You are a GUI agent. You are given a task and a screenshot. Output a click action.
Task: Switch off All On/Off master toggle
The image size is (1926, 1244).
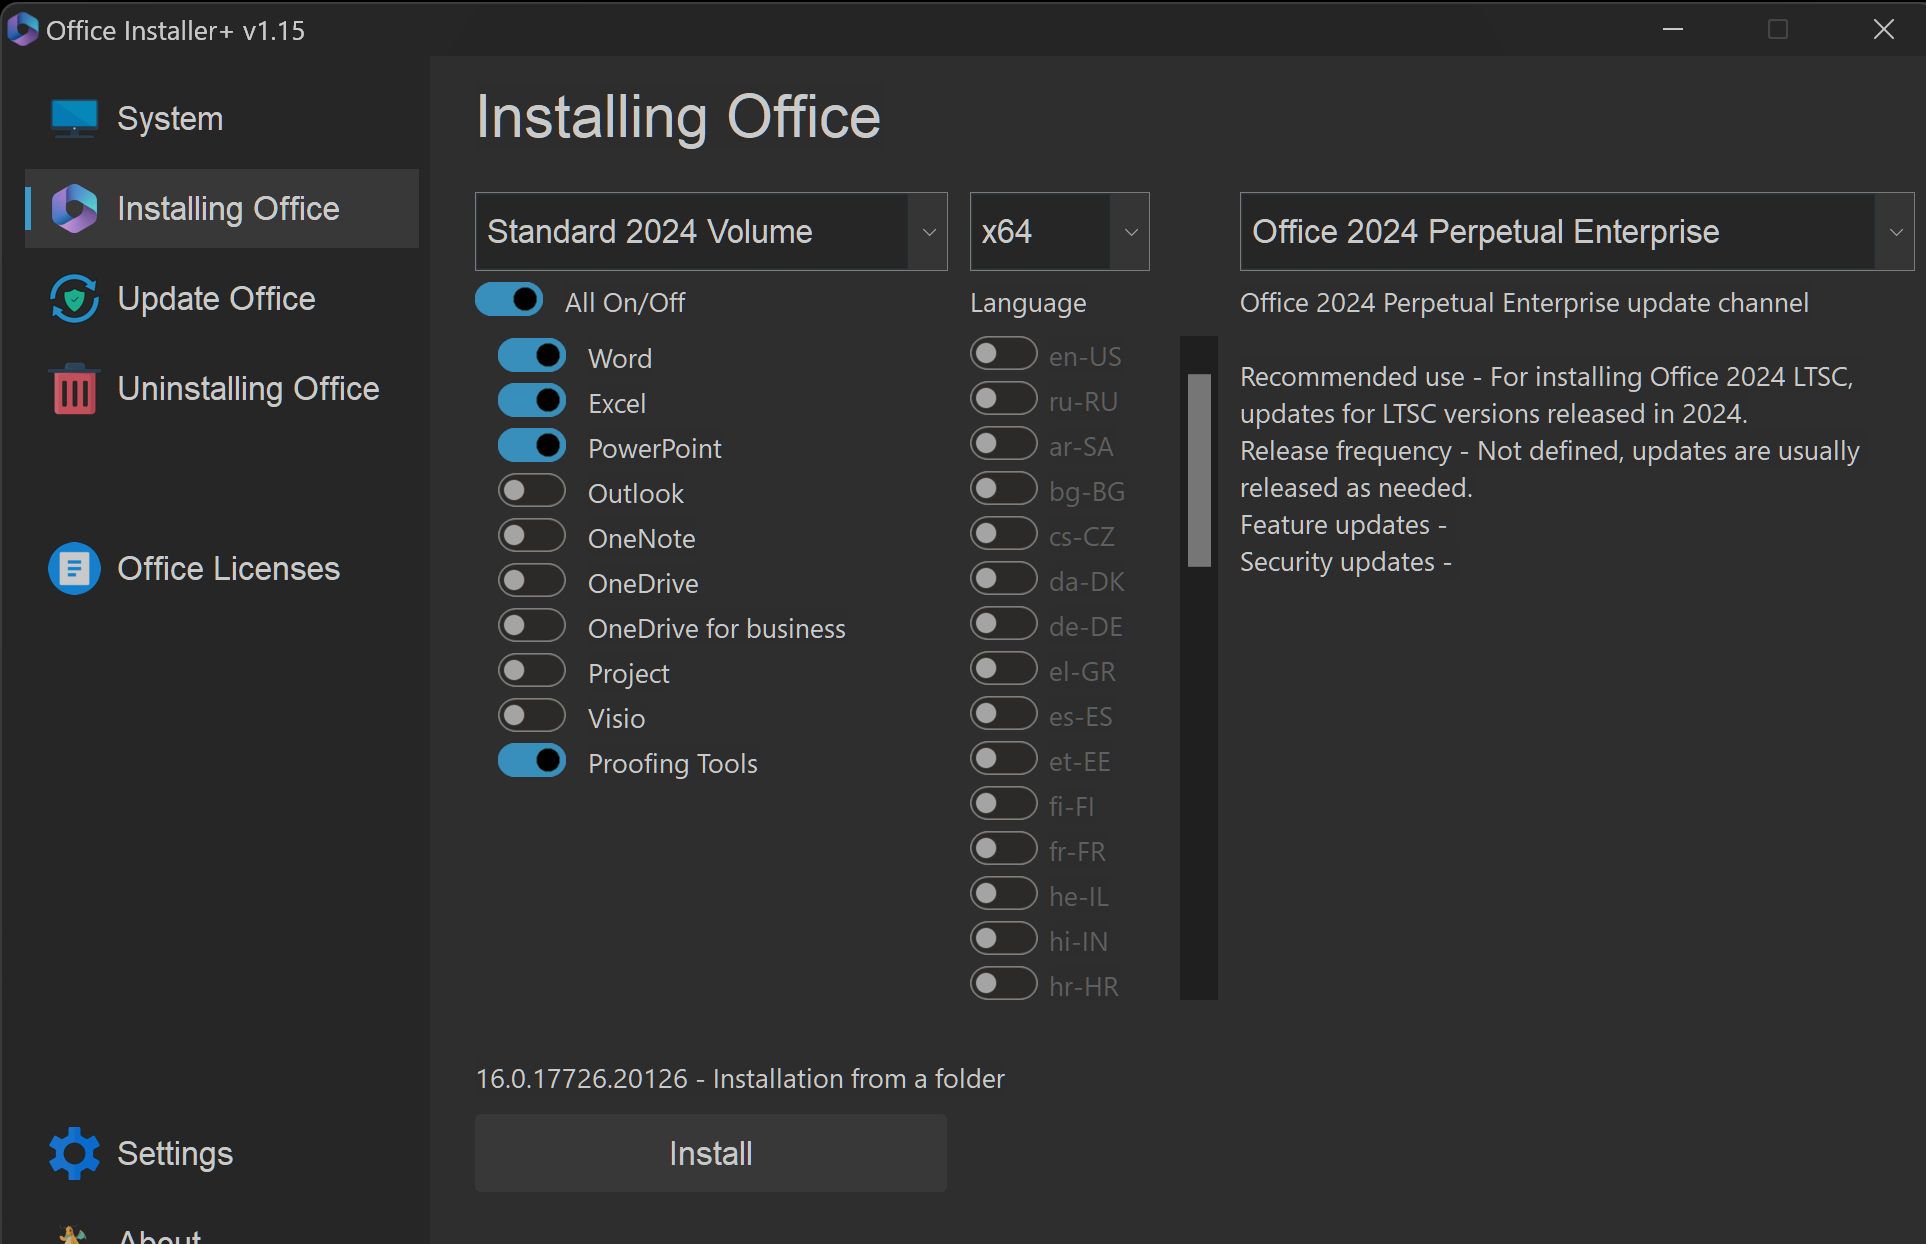(x=509, y=300)
